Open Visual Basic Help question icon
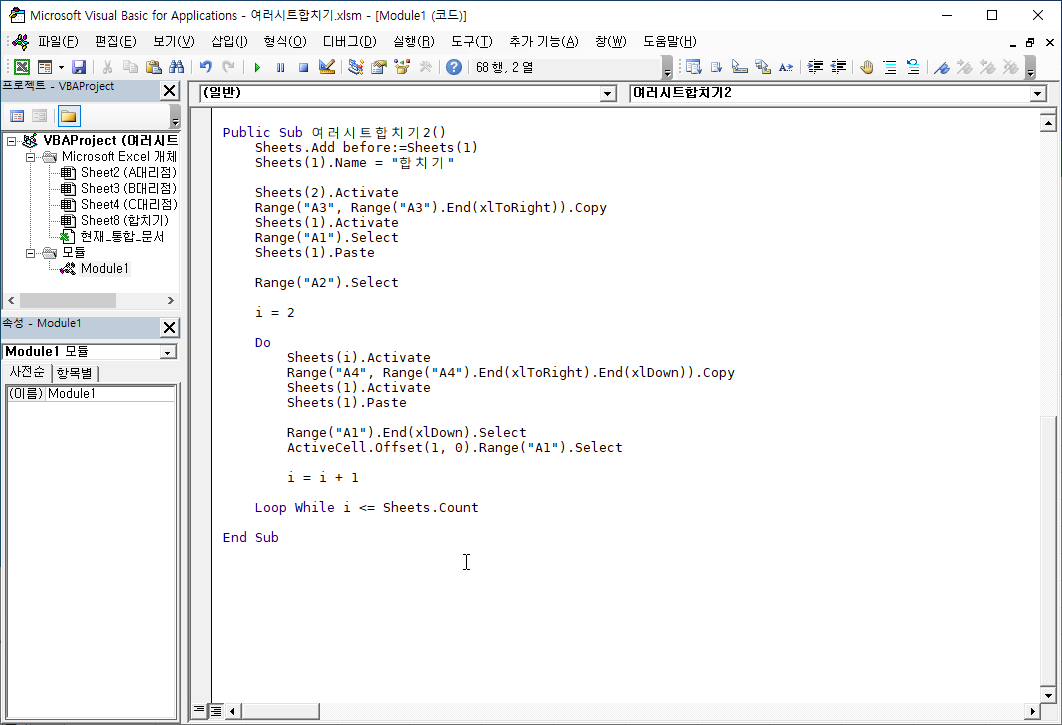The height and width of the screenshot is (725, 1062). point(454,67)
